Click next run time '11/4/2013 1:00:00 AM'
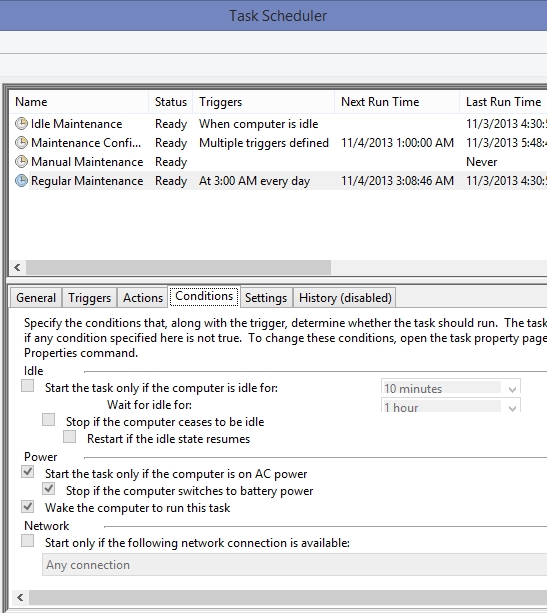This screenshot has height=613, width=547. pos(397,143)
